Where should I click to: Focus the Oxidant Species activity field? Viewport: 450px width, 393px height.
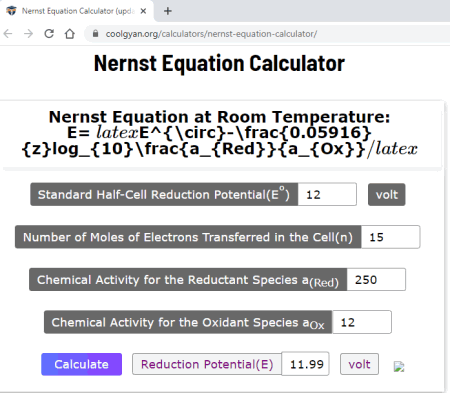[362, 322]
